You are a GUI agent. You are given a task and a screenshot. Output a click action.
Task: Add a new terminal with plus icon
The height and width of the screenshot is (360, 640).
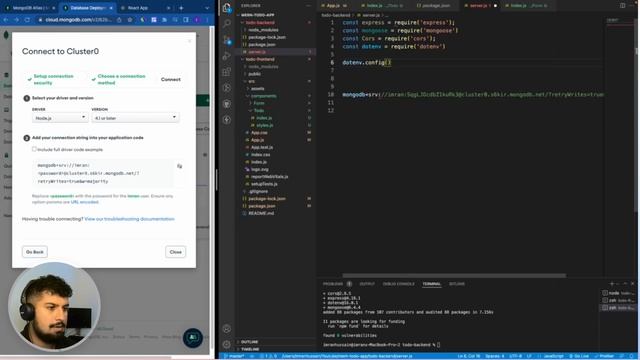pyautogui.click(x=611, y=284)
